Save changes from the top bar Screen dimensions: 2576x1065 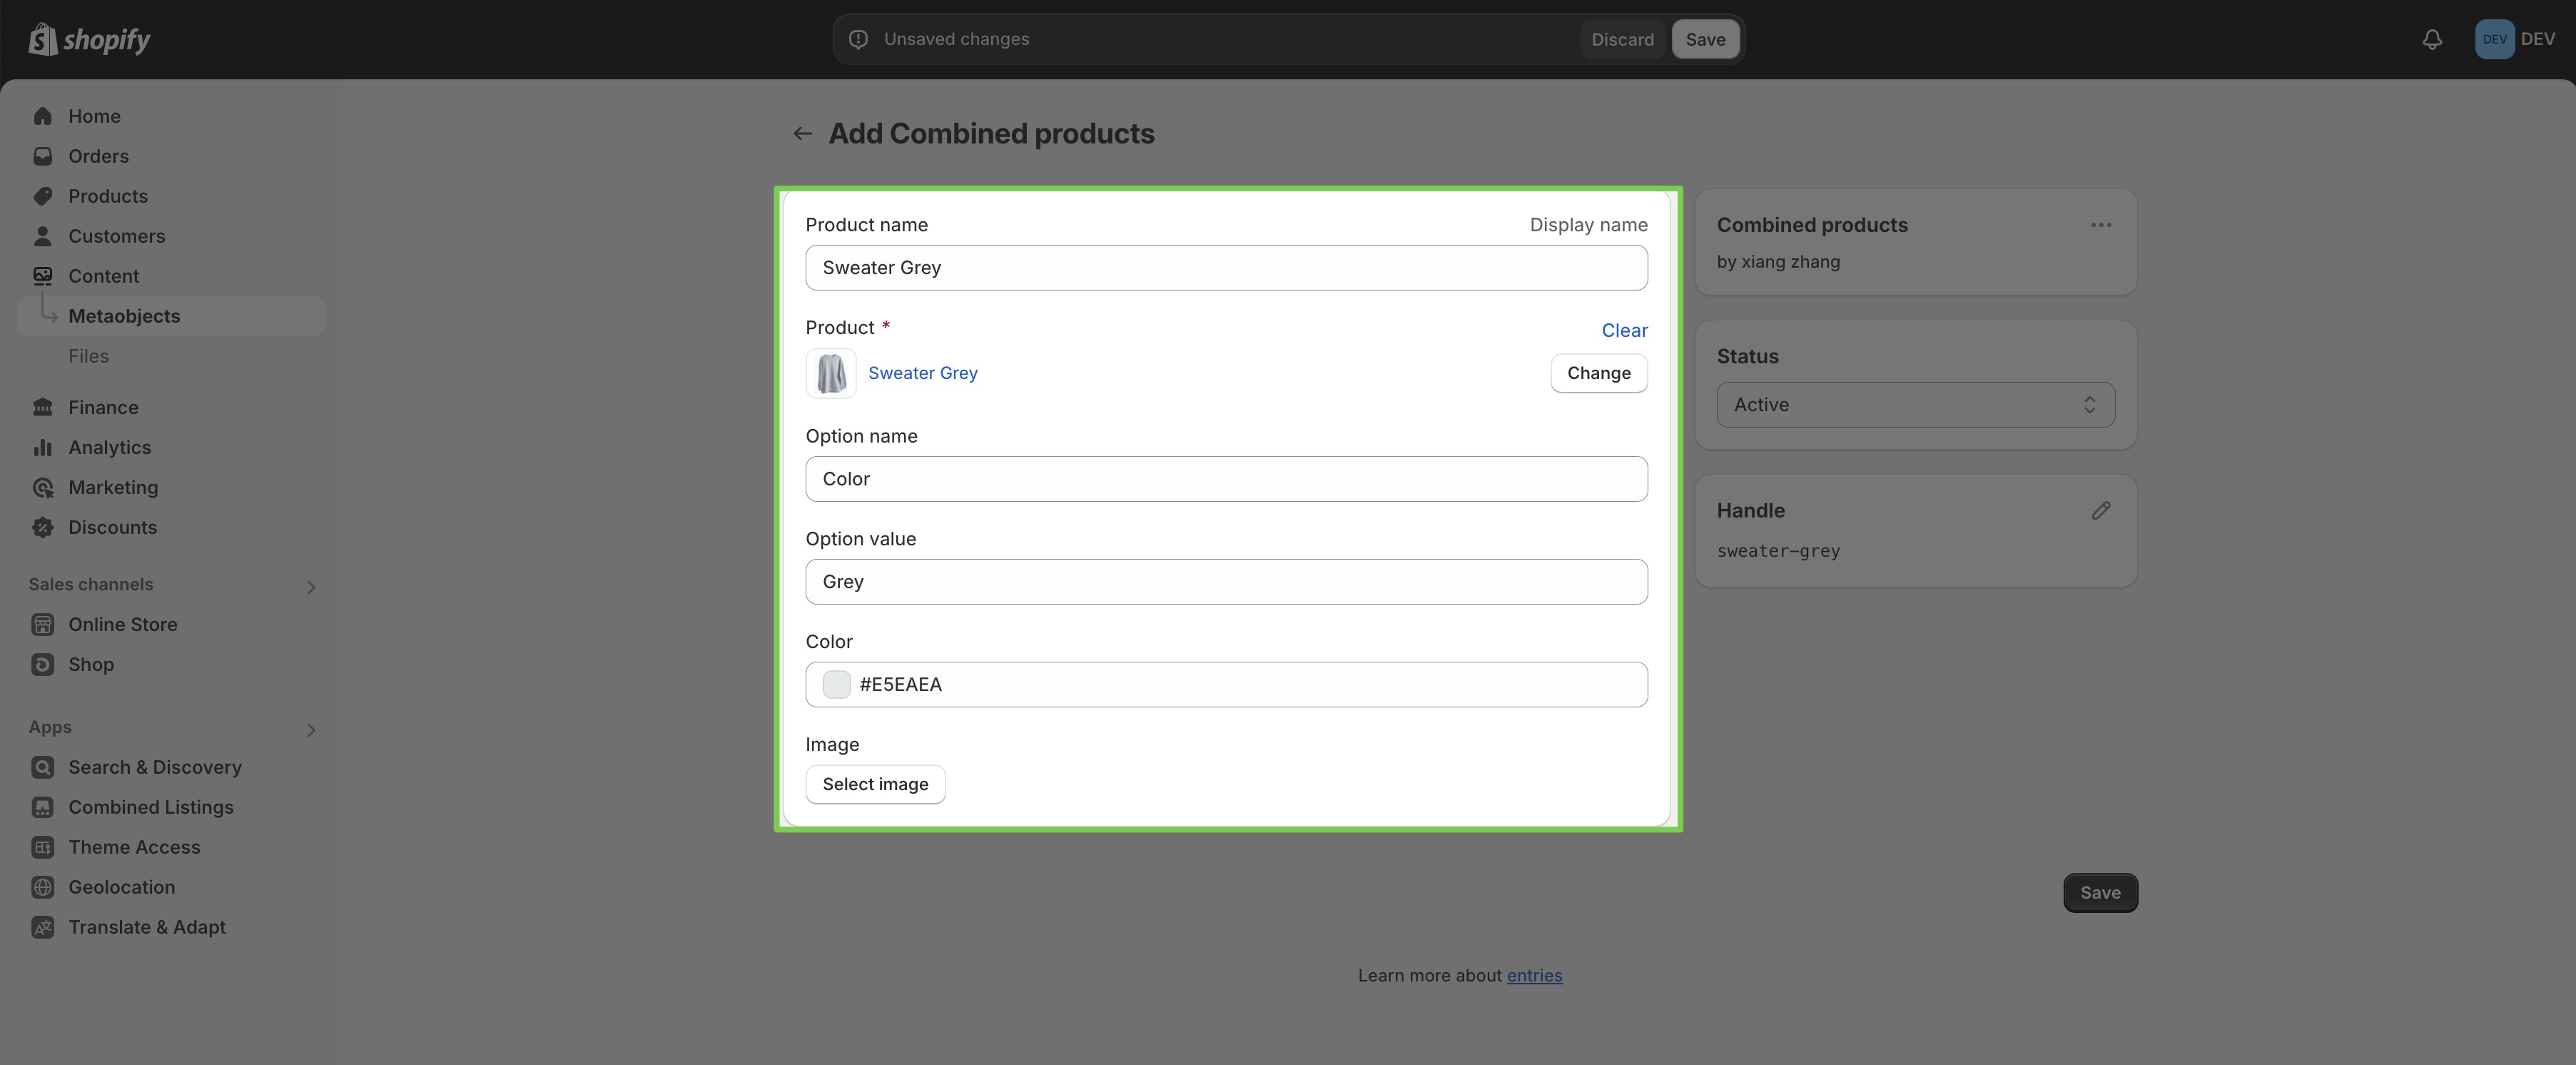[x=1705, y=39]
